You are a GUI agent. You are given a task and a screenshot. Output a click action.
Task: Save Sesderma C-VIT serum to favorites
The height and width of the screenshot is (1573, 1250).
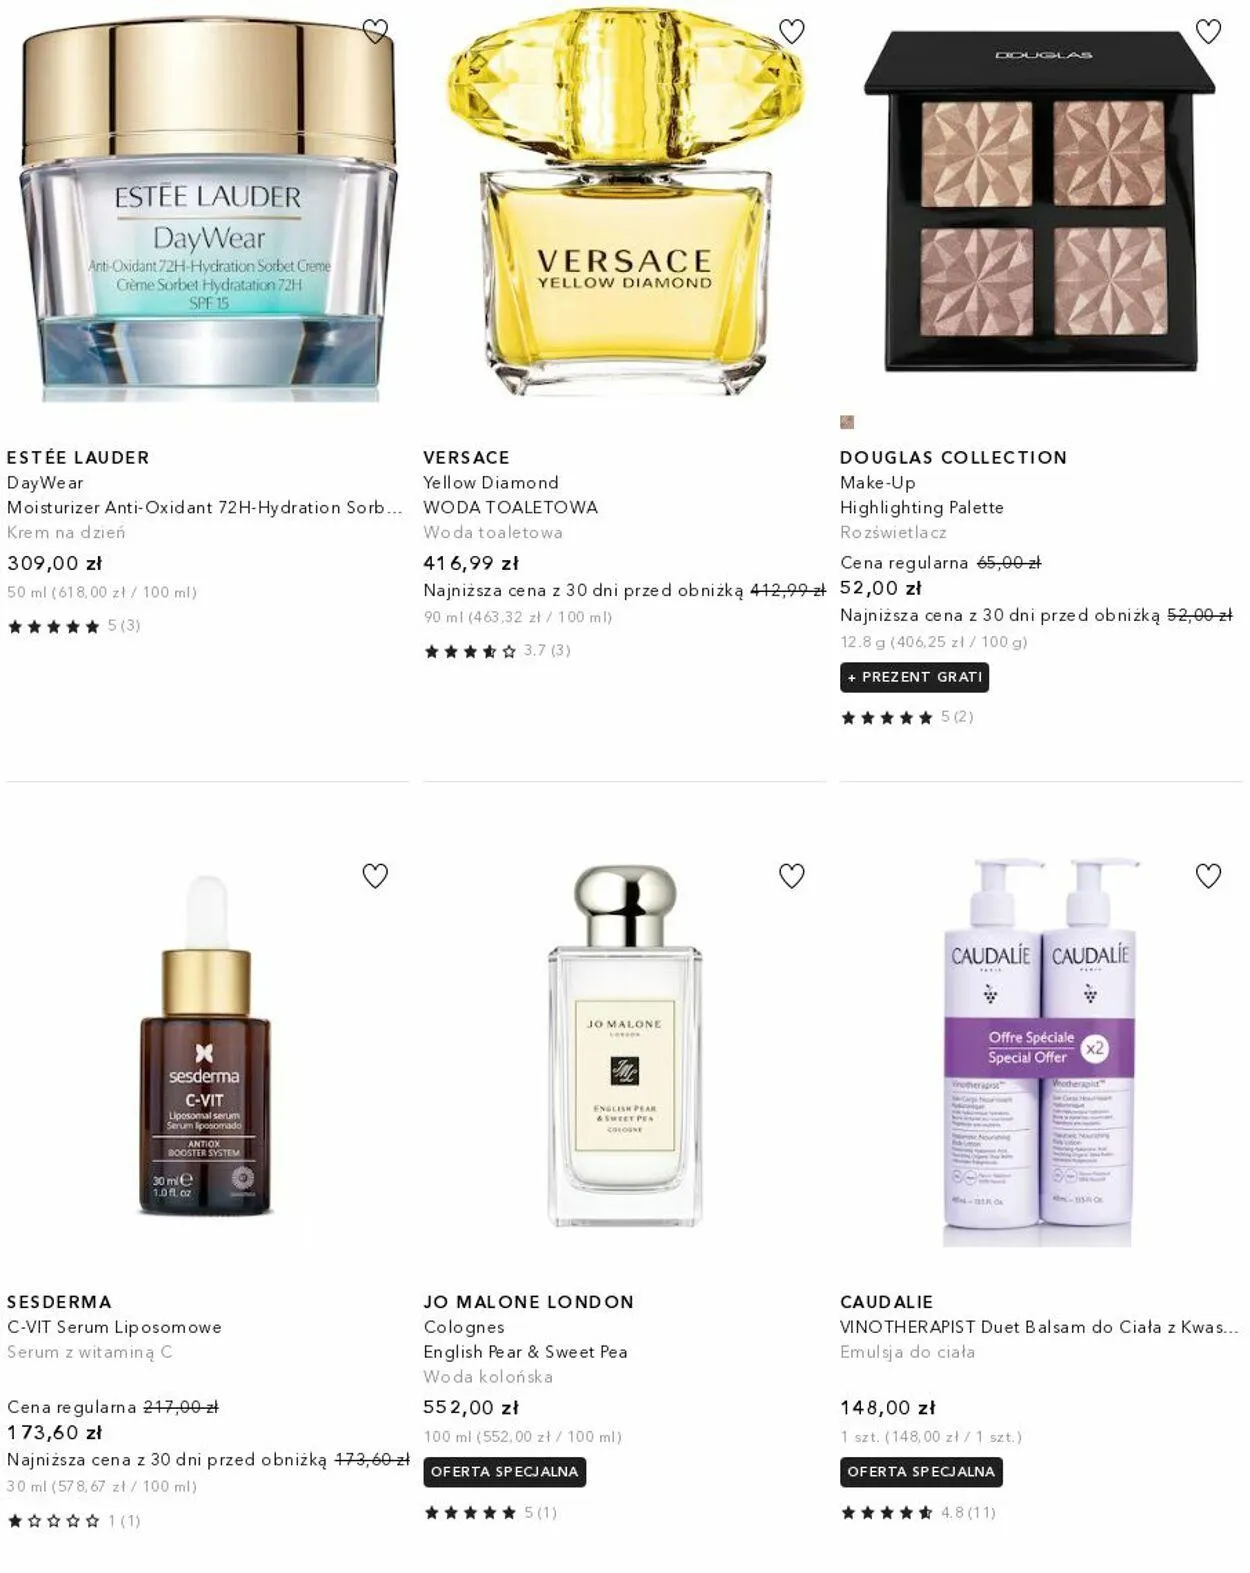375,876
